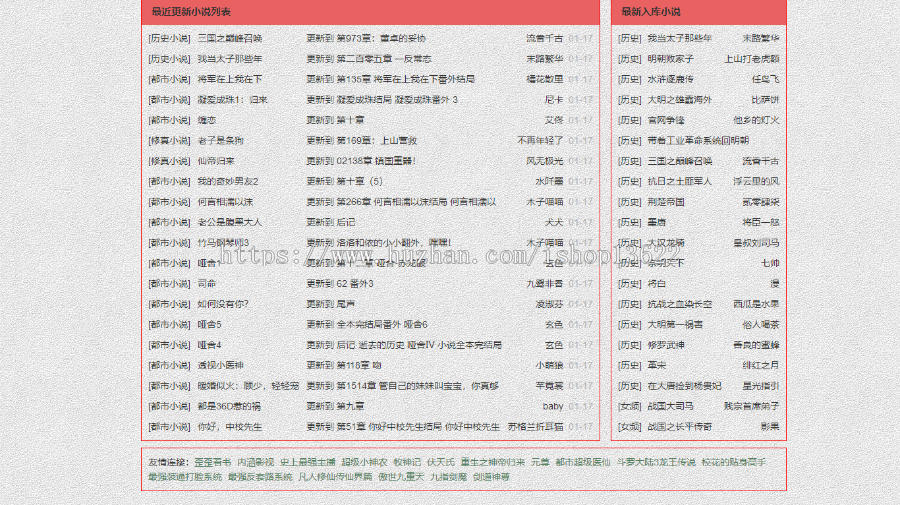Viewport: 900px width, 505px height.
Task: Click 都市小说 tag beside 司命
Action: click(169, 283)
